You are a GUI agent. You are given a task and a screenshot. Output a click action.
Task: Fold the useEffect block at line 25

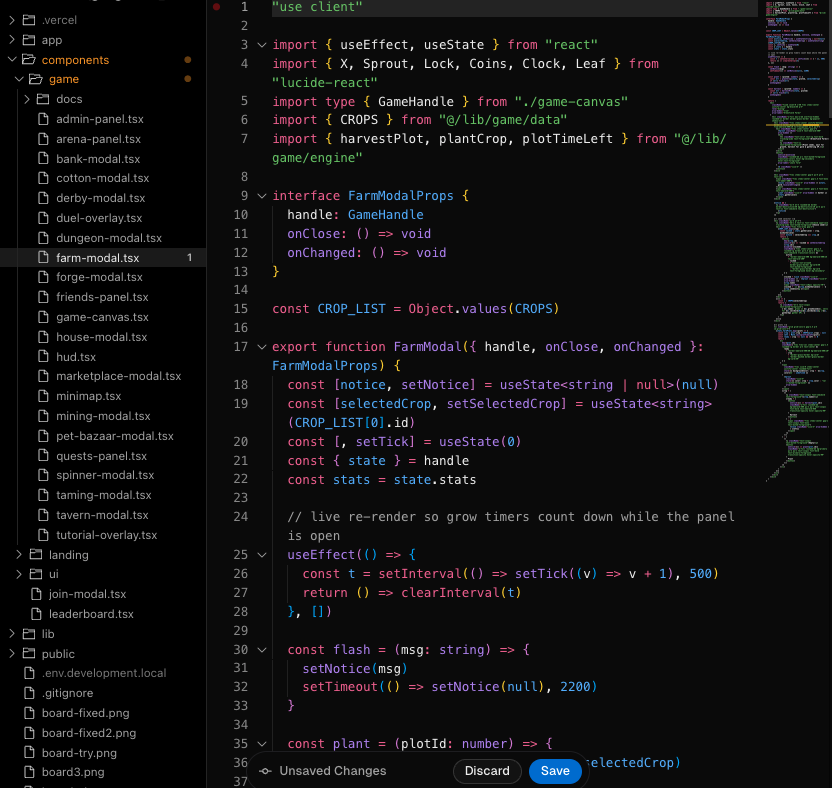pyautogui.click(x=262, y=555)
